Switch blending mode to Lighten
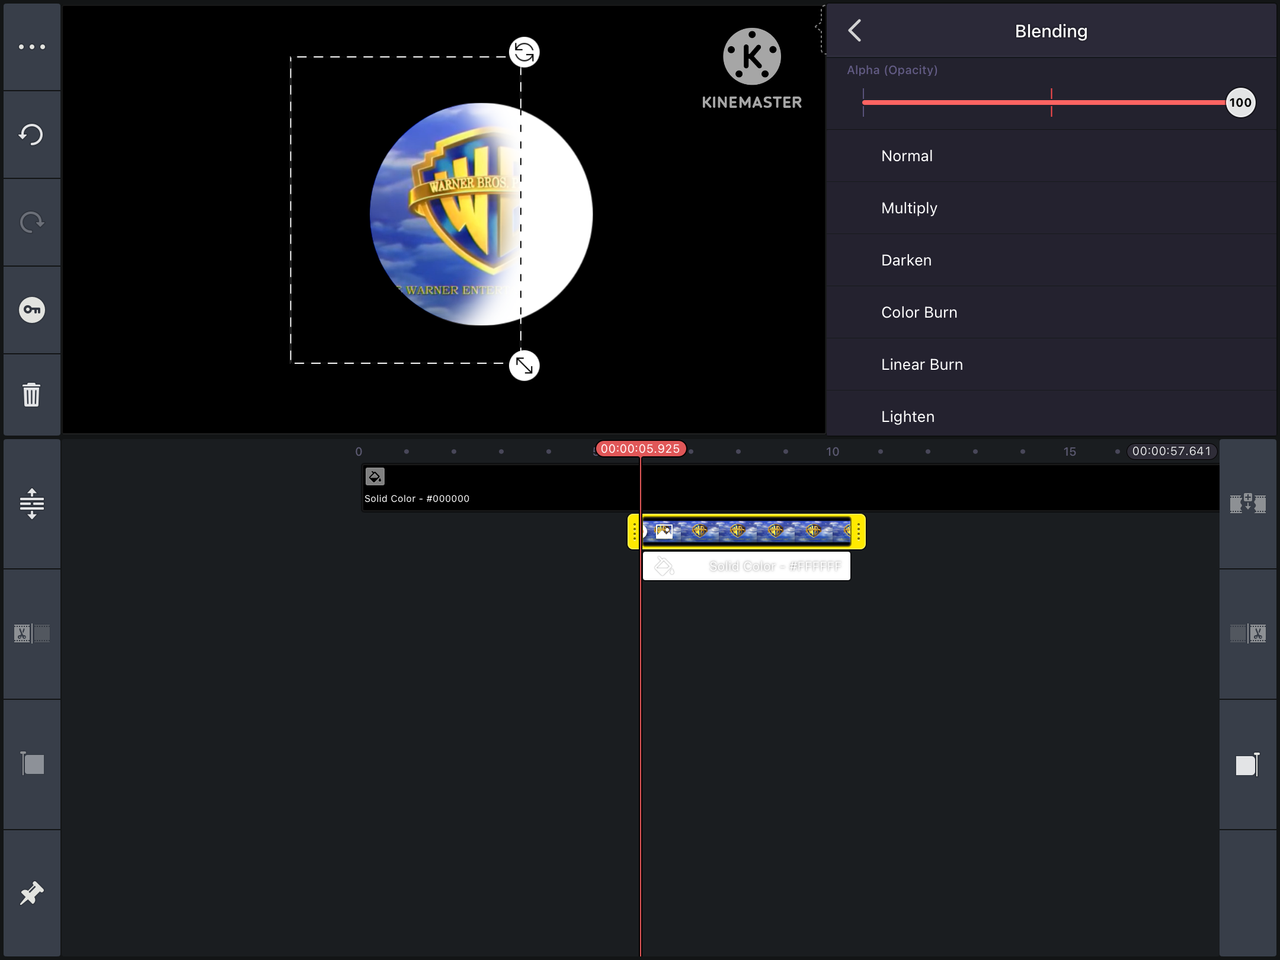The width and height of the screenshot is (1280, 960). click(x=1051, y=414)
